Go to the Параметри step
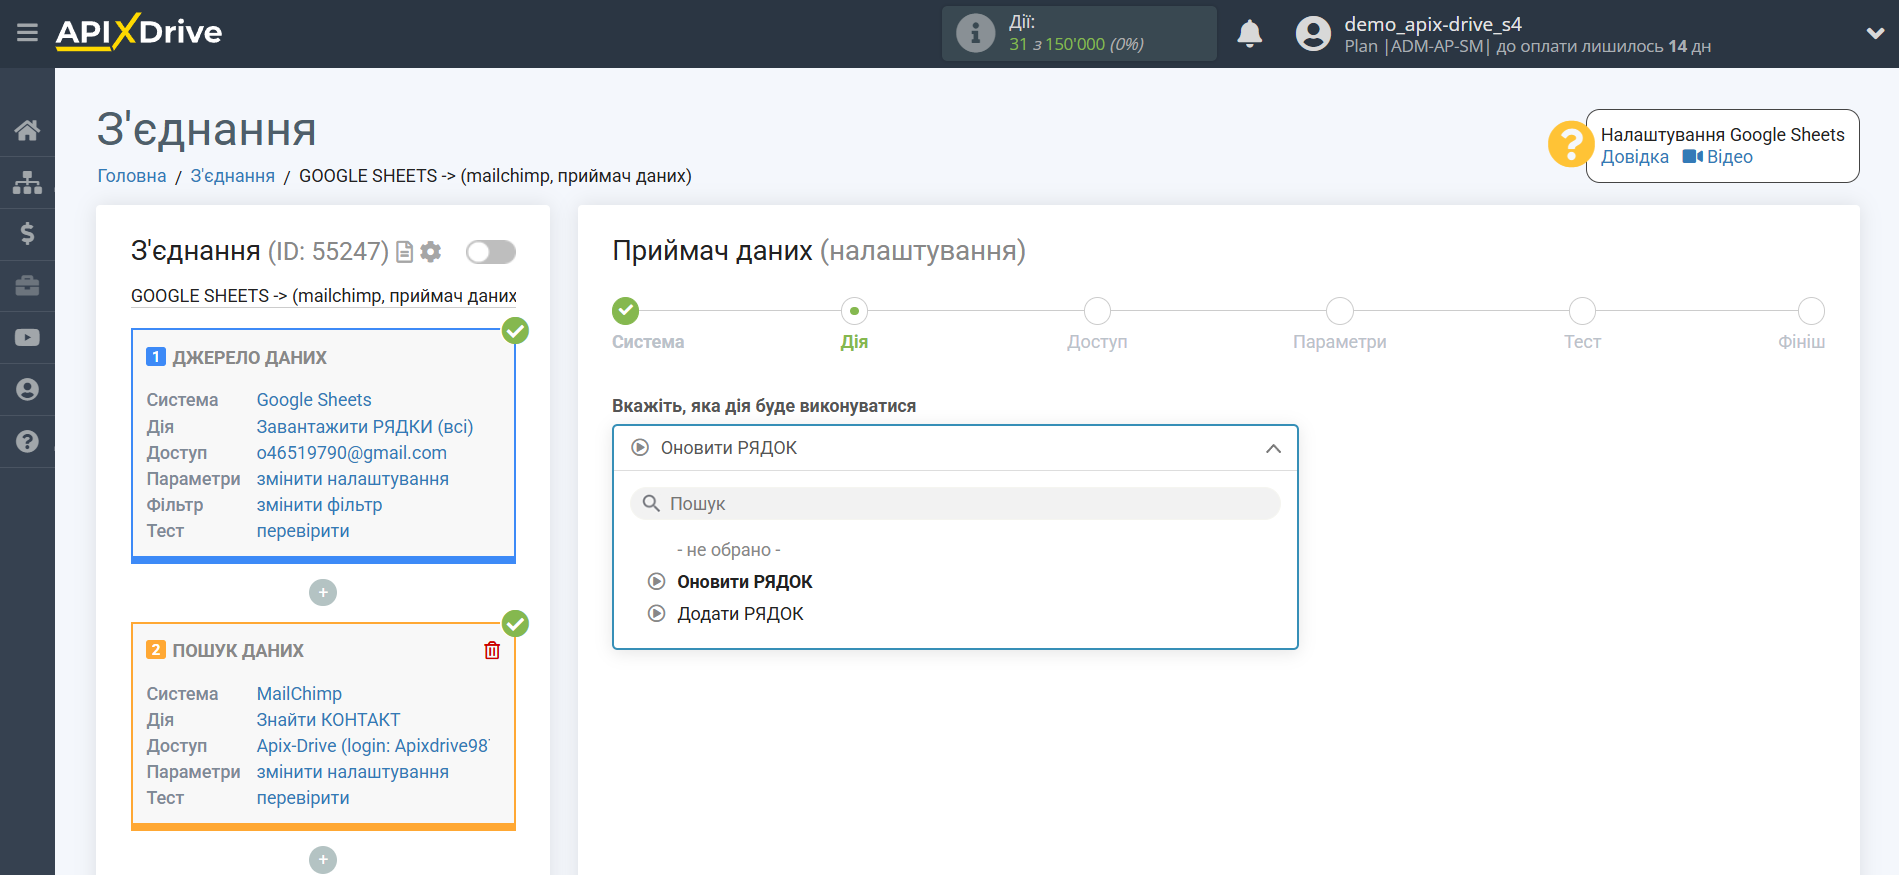This screenshot has height=875, width=1899. pyautogui.click(x=1340, y=311)
